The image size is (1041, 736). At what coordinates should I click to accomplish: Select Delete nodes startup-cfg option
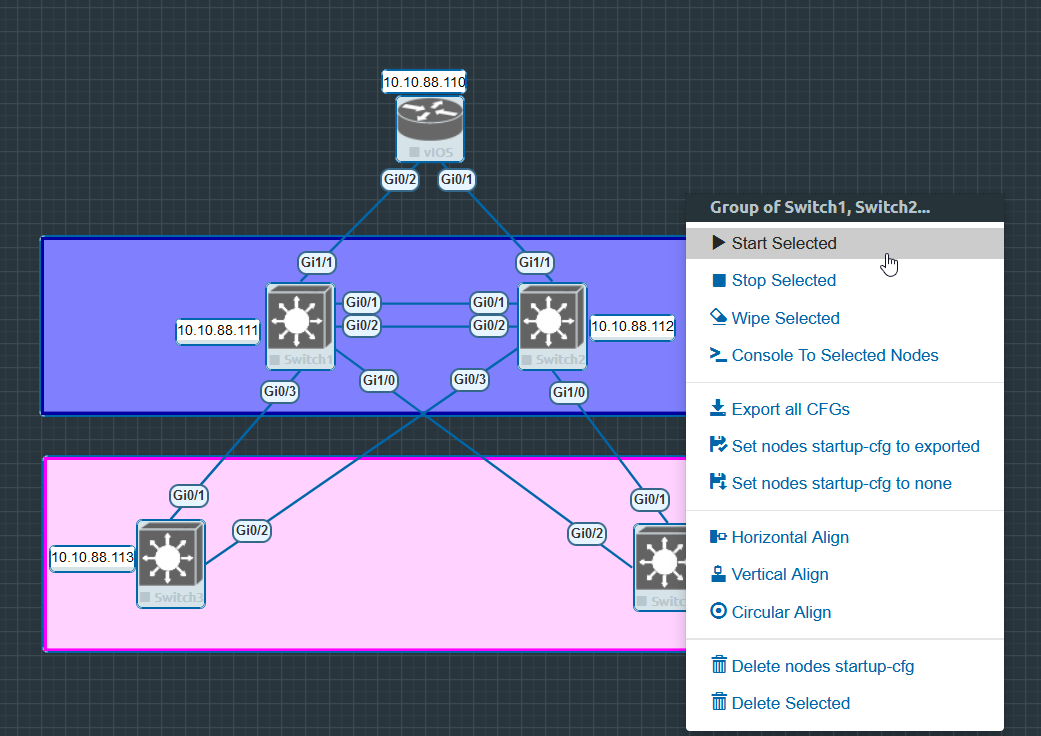point(822,666)
